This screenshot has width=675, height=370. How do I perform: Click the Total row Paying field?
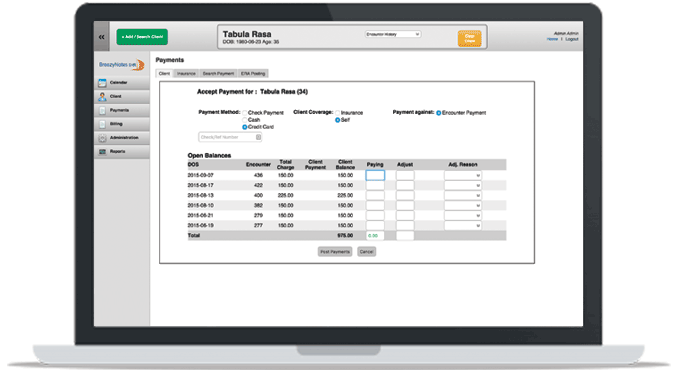point(375,236)
